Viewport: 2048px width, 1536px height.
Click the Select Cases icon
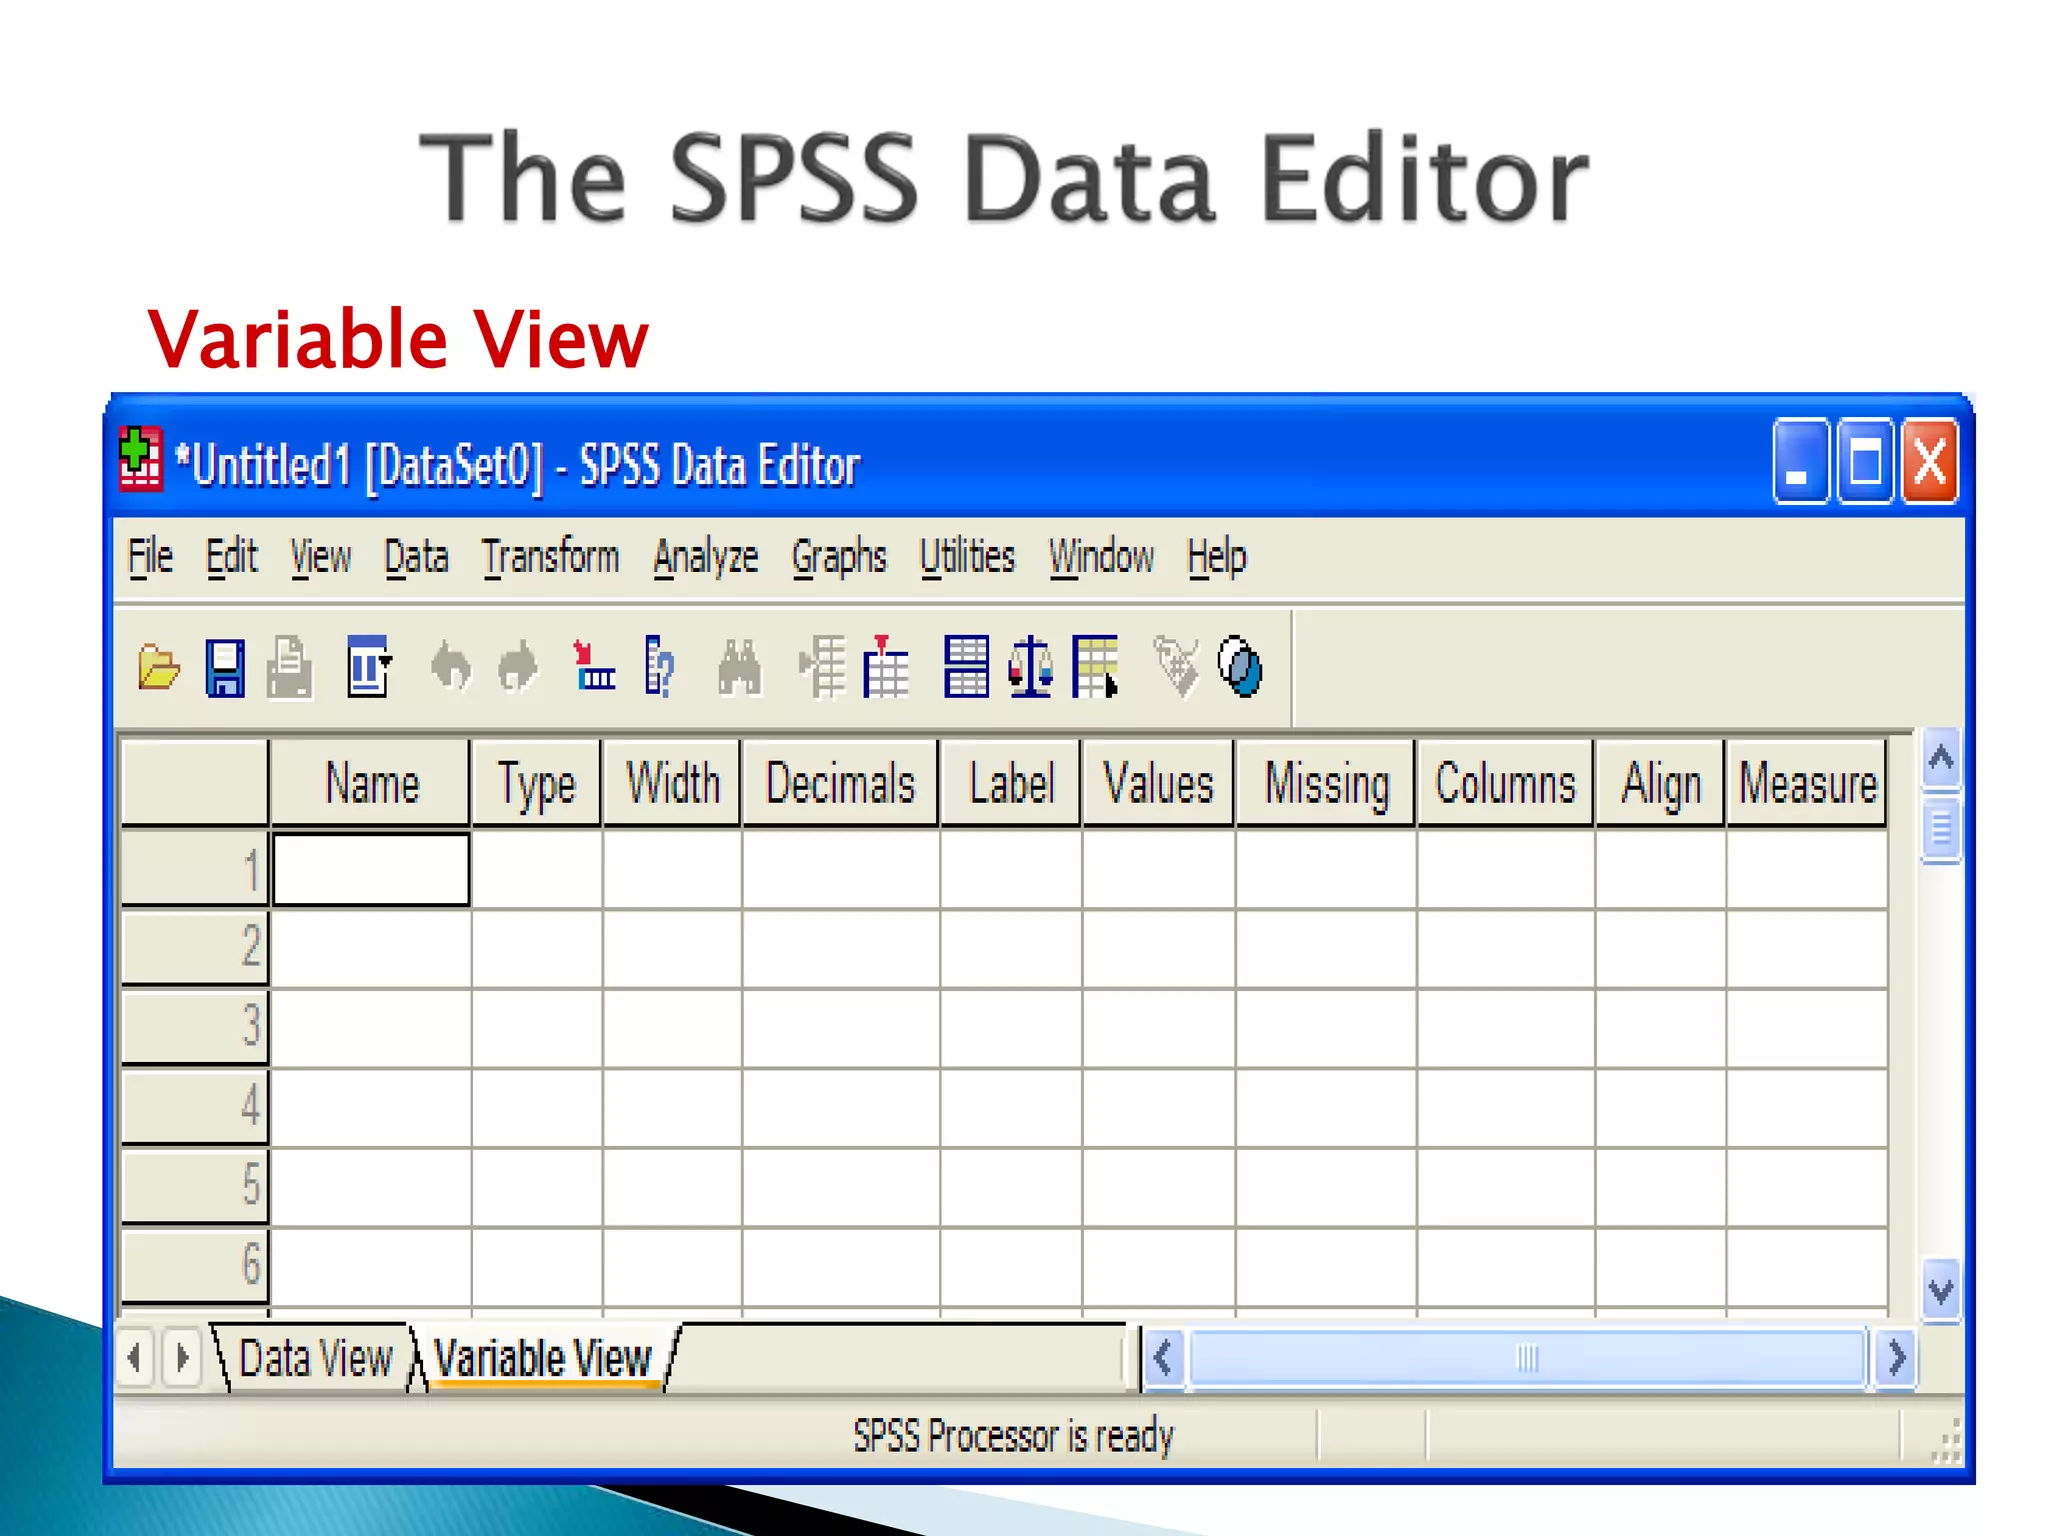(1095, 666)
